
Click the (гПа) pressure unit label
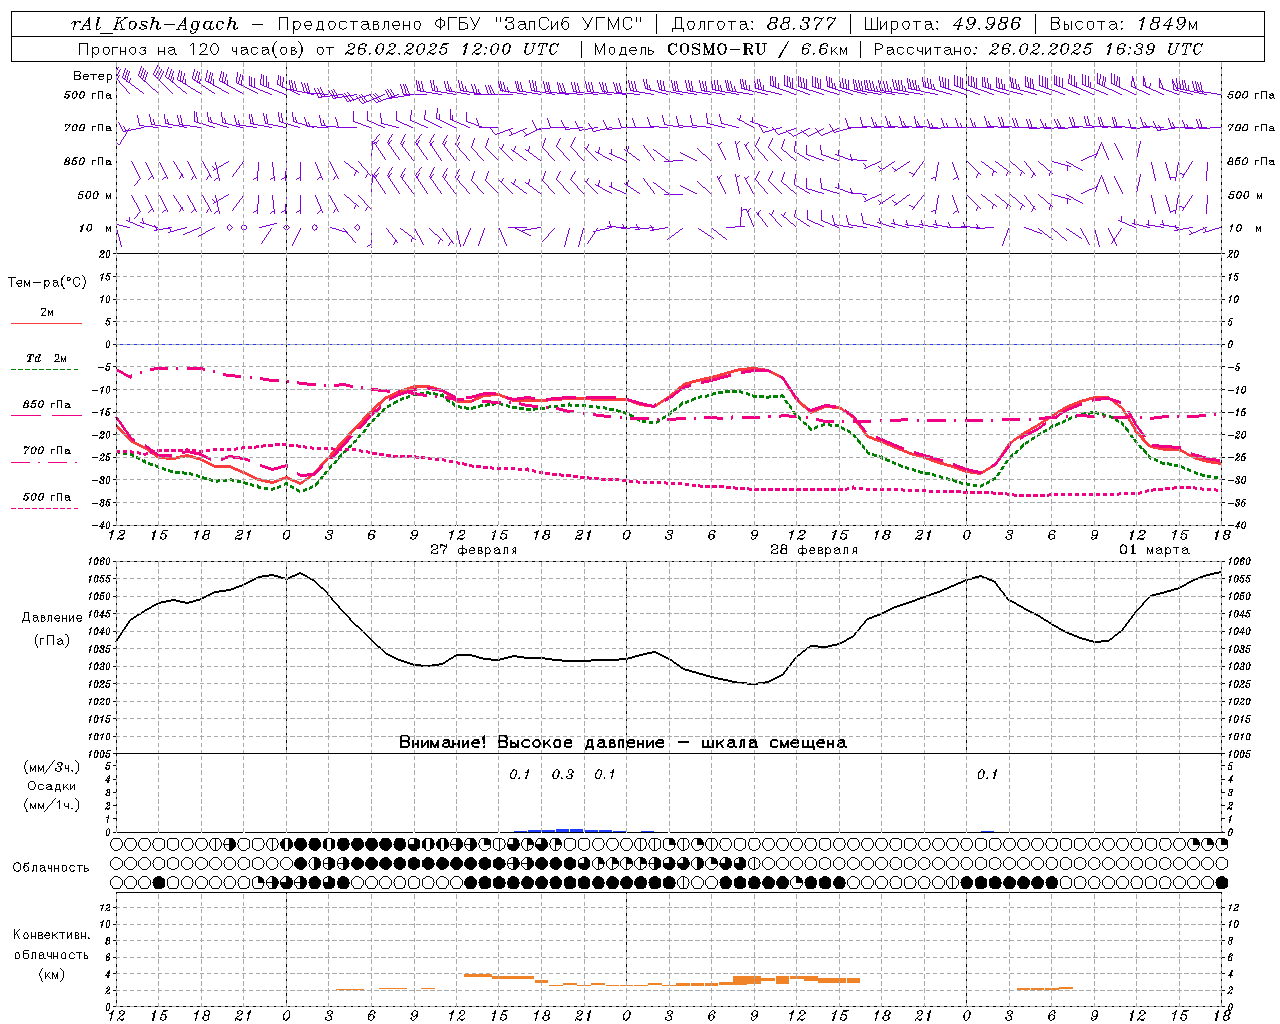pos(51,640)
